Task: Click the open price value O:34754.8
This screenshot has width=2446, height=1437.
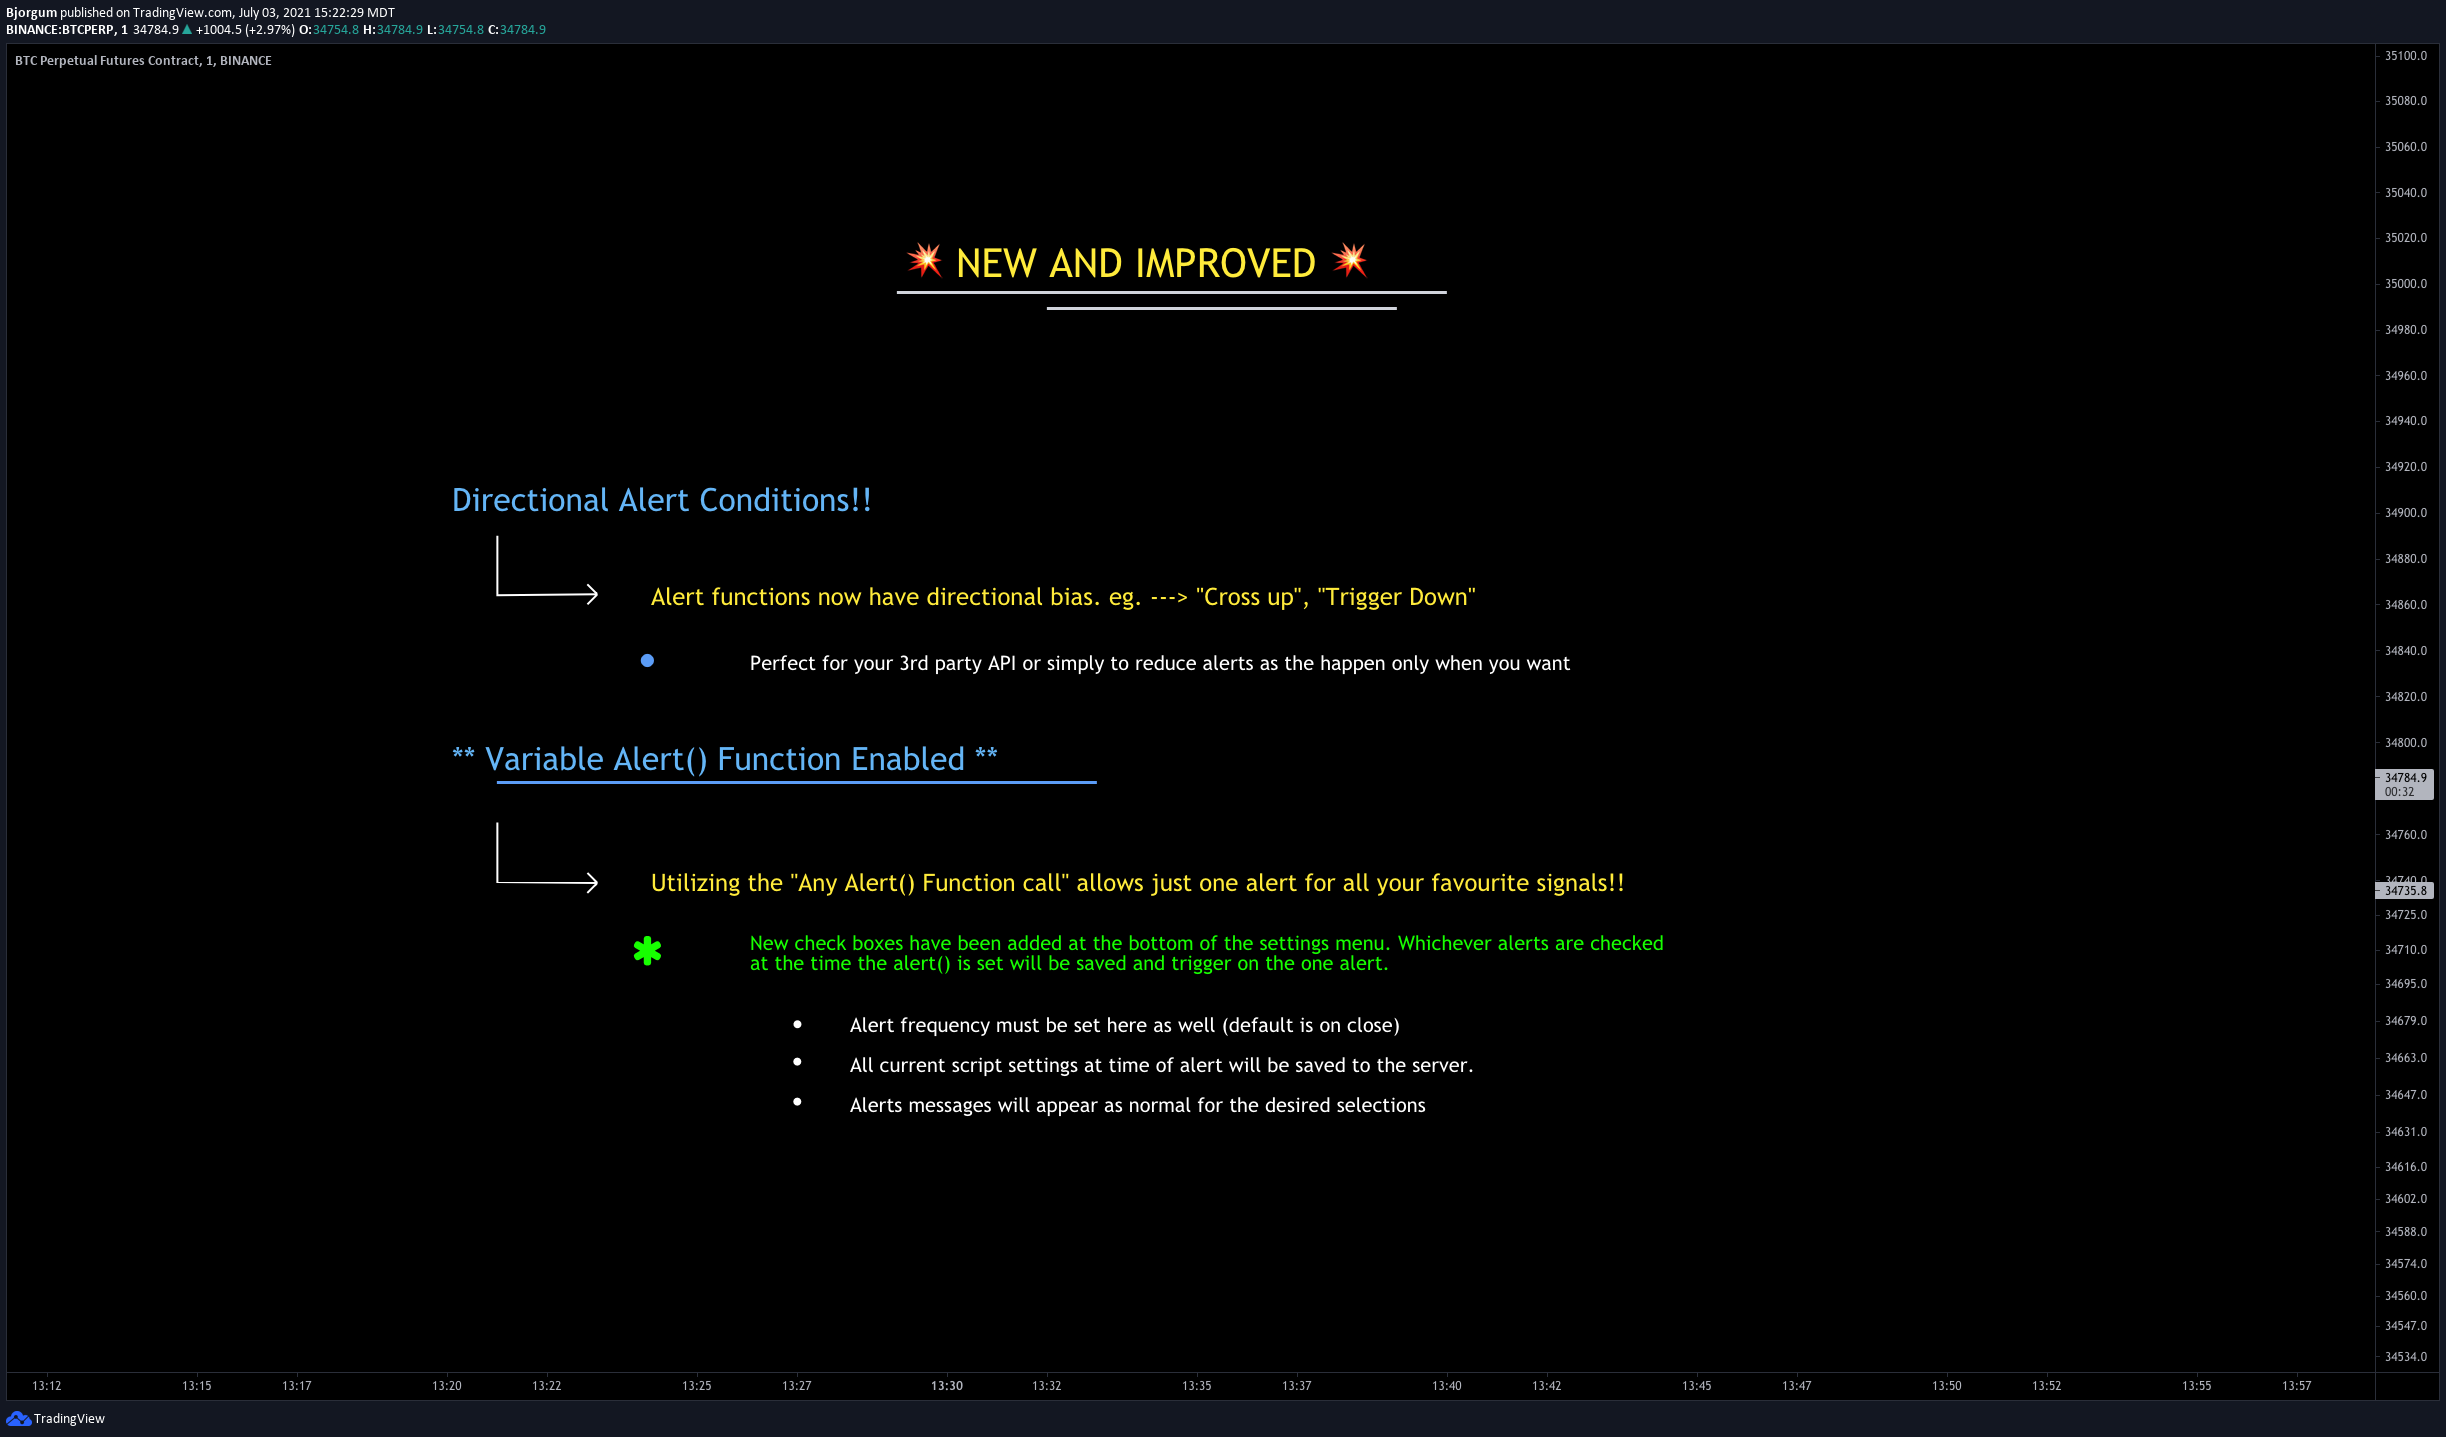Action: click(329, 30)
